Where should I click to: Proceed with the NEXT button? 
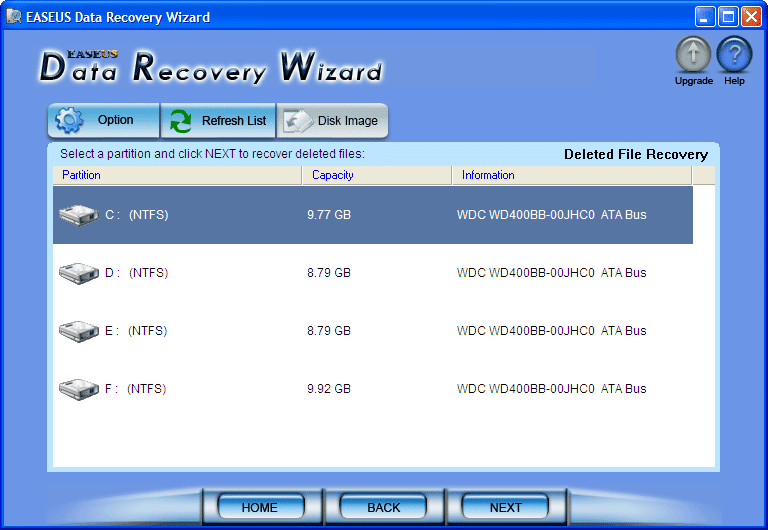pos(505,507)
